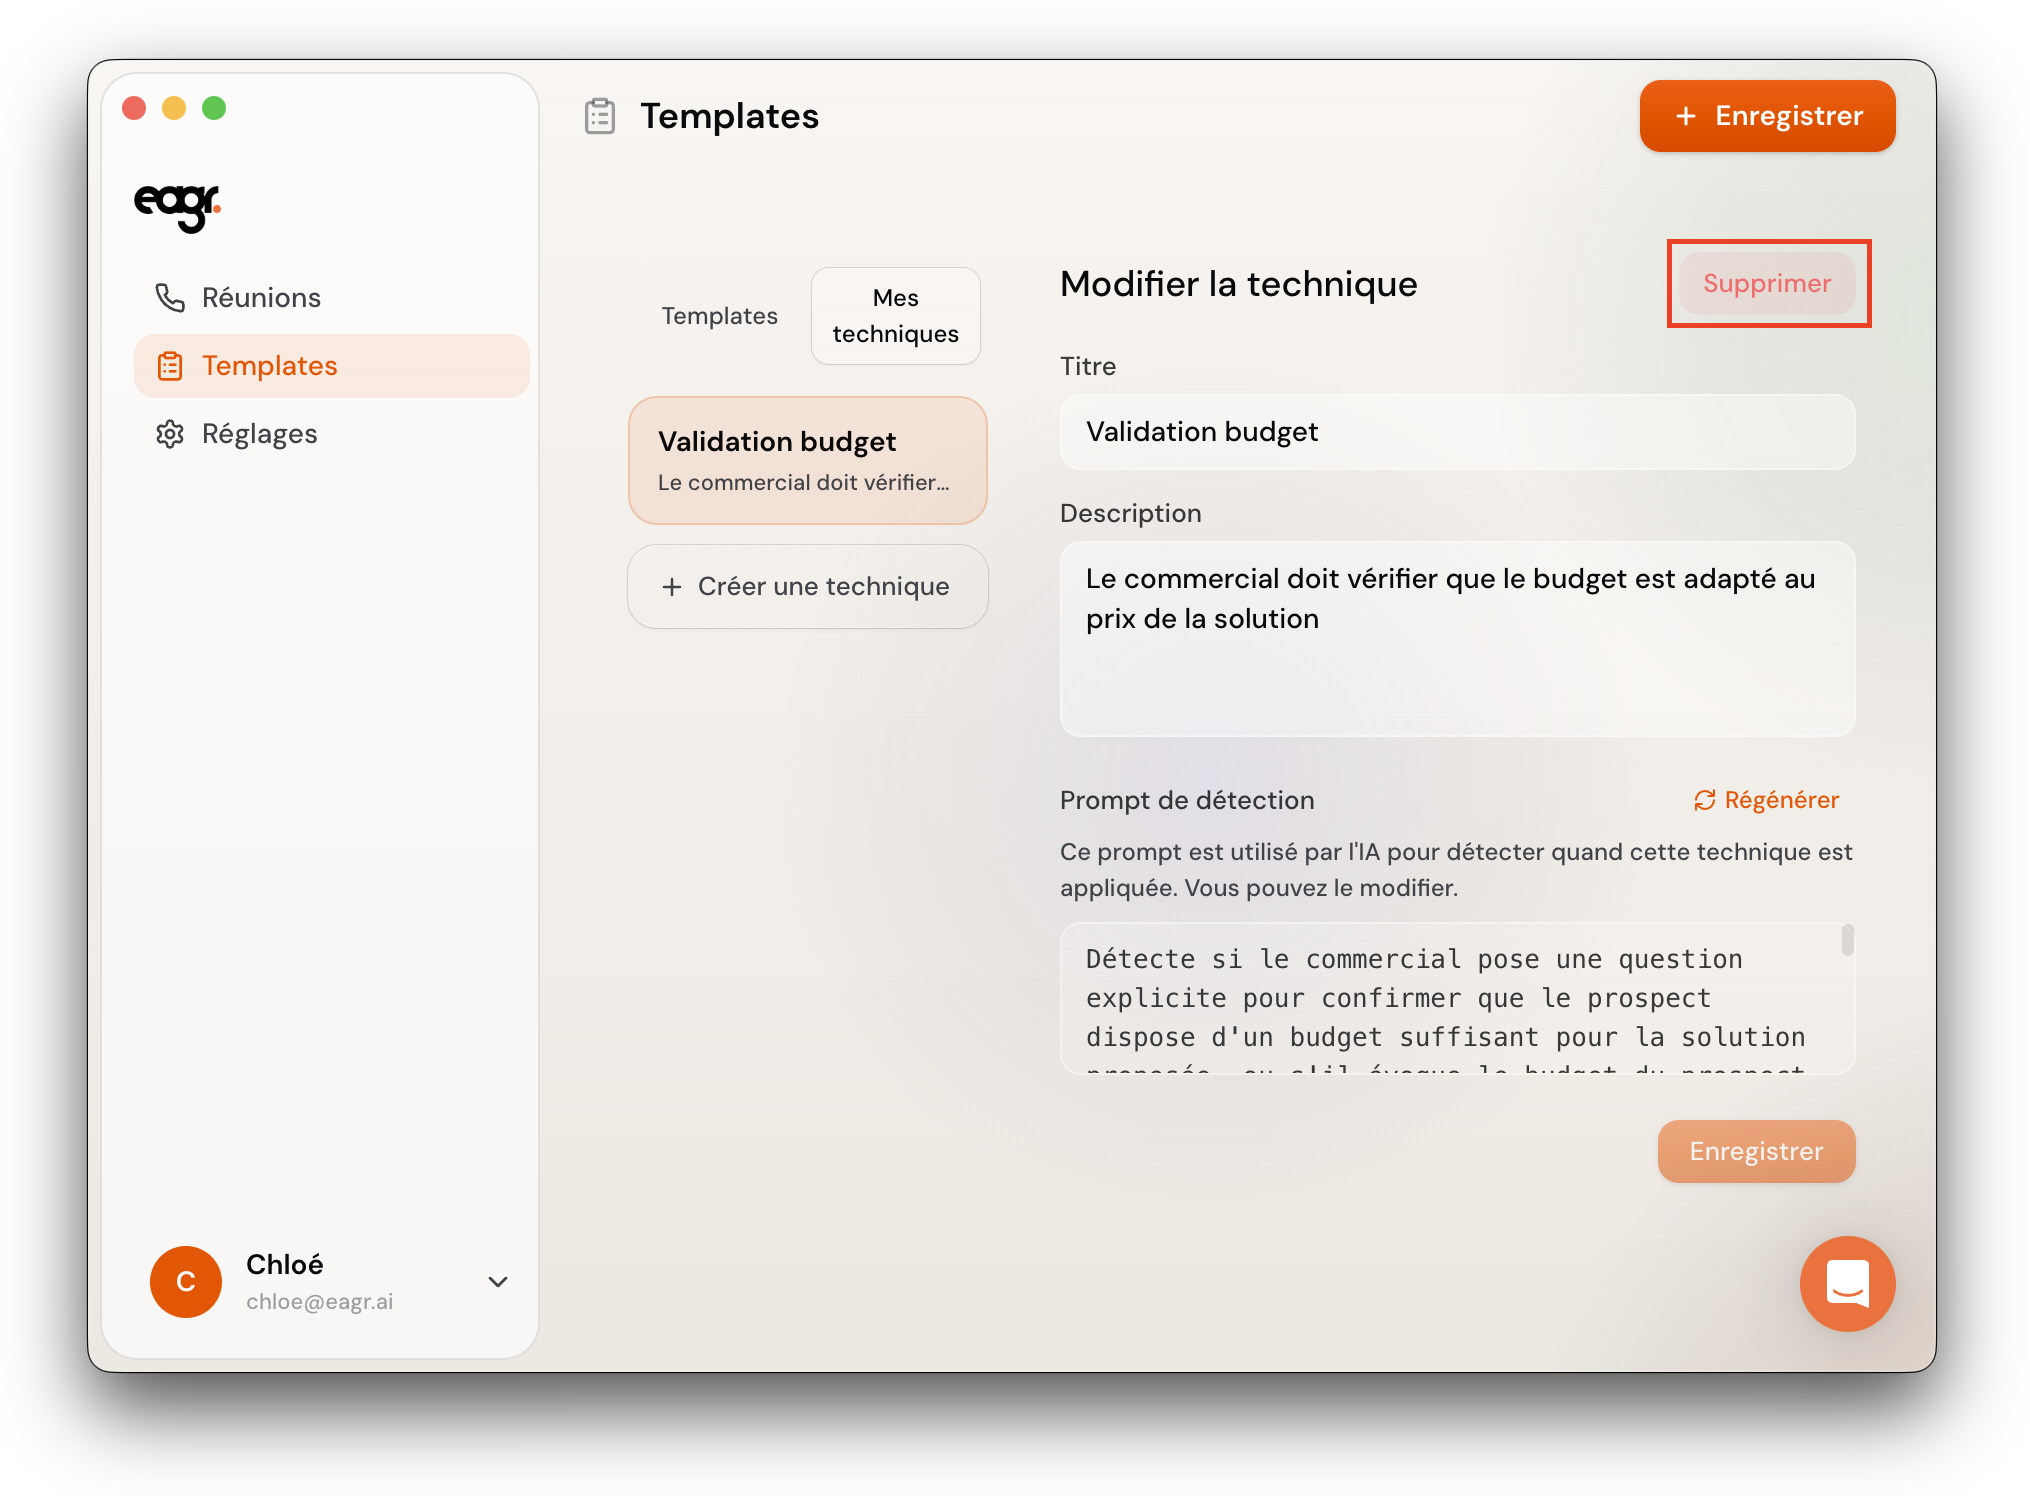
Task: Click the Régénérer refresh icon
Action: tap(1704, 800)
